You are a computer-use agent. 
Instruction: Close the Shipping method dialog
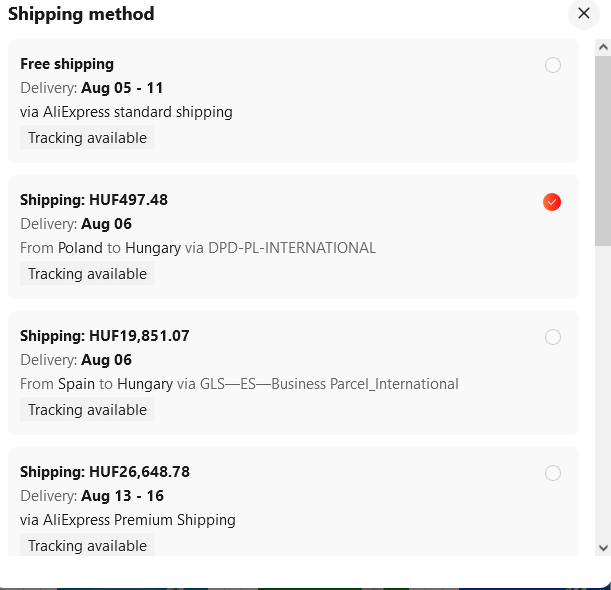[584, 14]
